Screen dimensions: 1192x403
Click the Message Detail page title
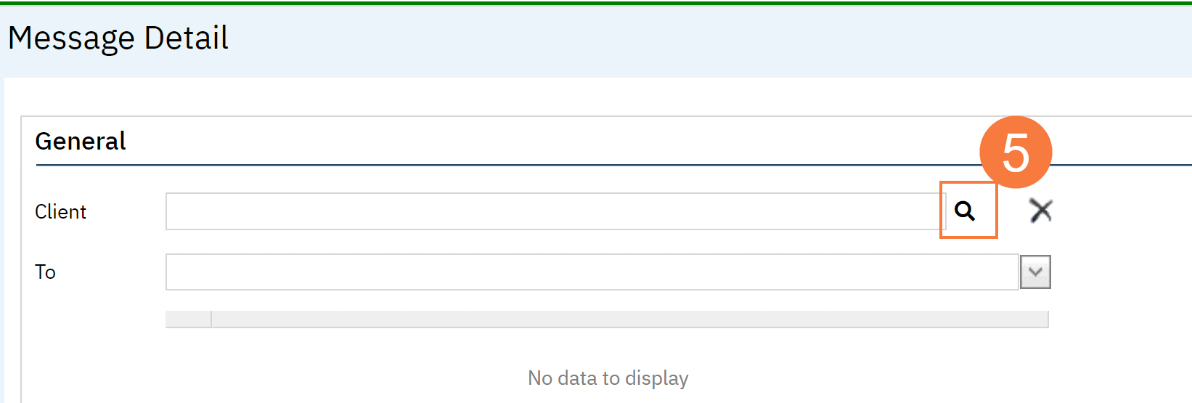pyautogui.click(x=118, y=38)
